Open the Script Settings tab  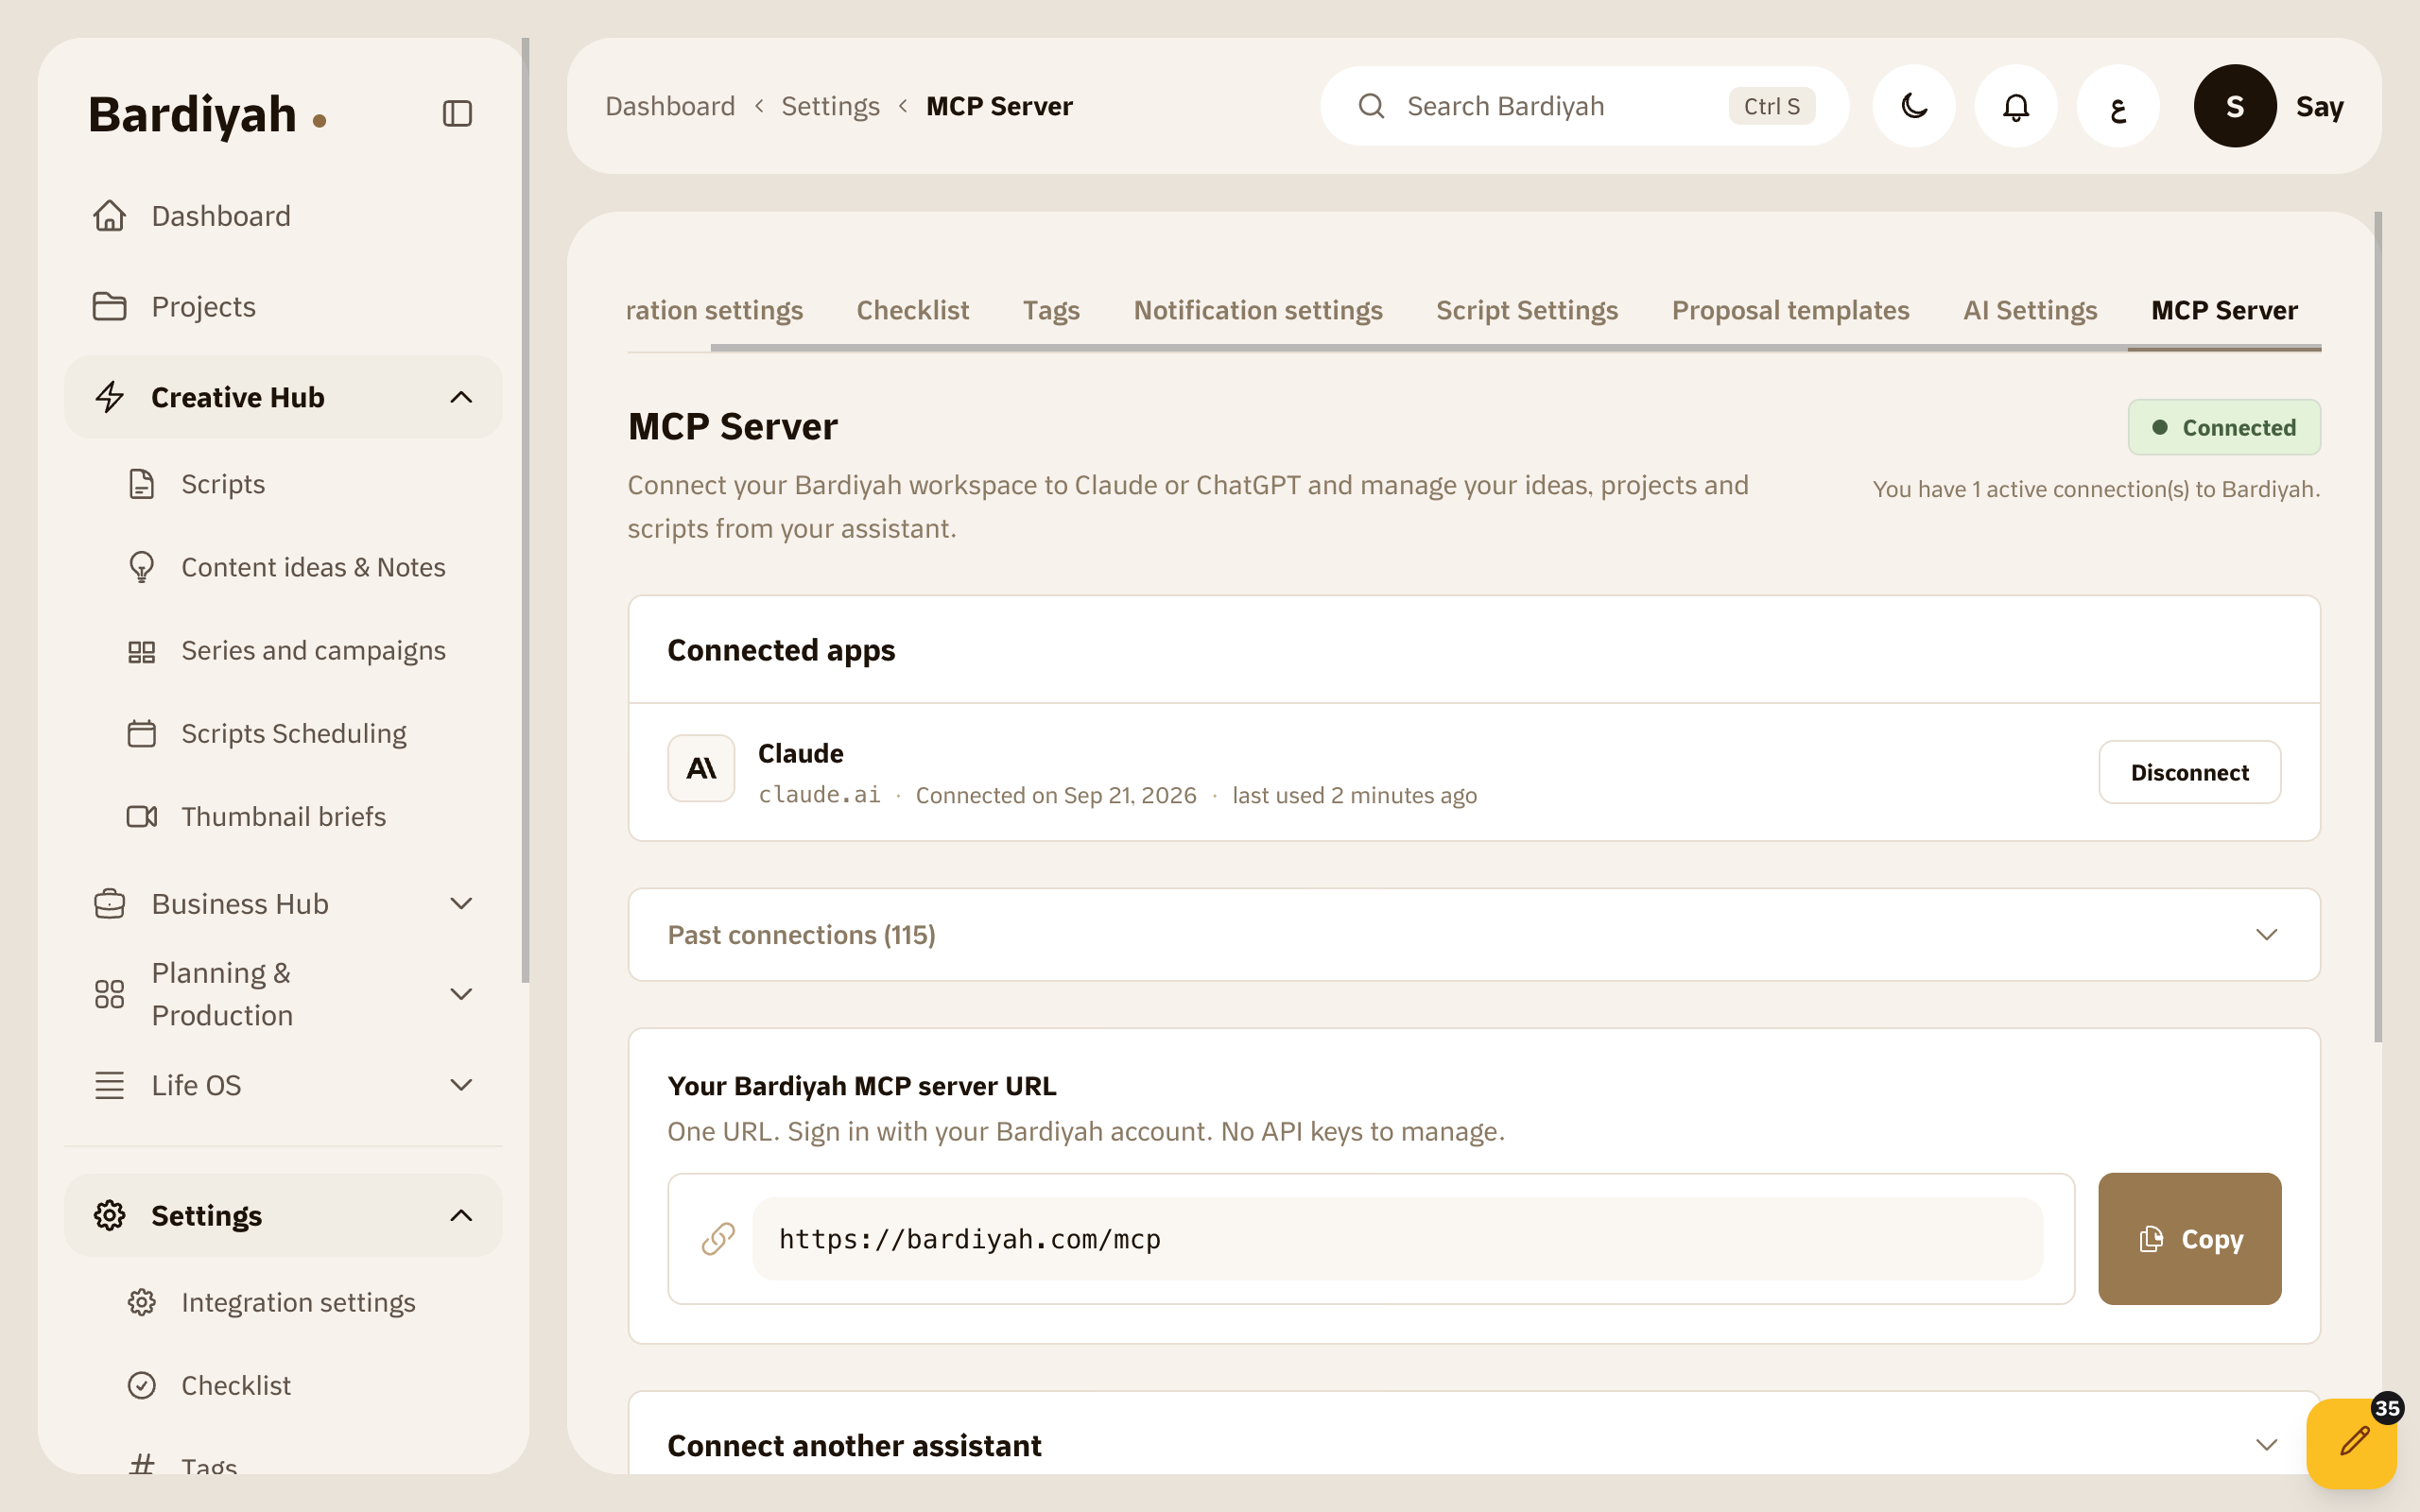[x=1527, y=310]
